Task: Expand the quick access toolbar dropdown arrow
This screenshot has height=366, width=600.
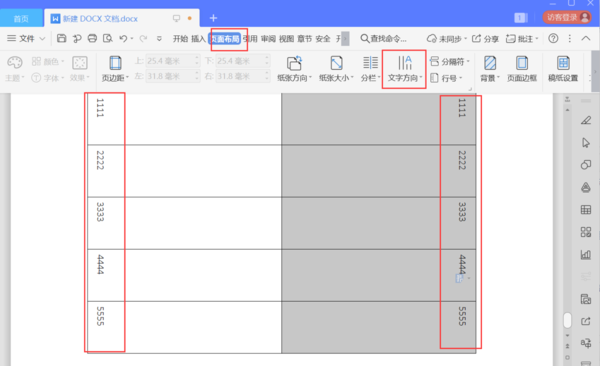Action: [x=159, y=38]
